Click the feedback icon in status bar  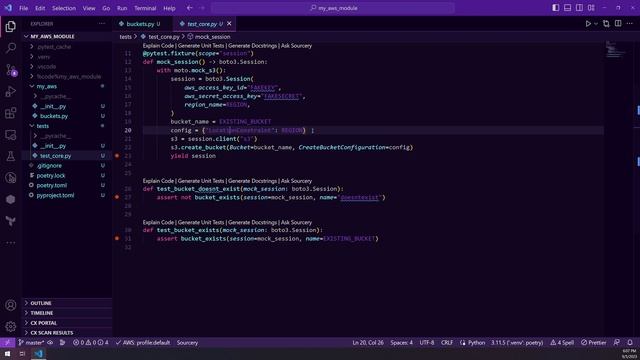[617, 342]
